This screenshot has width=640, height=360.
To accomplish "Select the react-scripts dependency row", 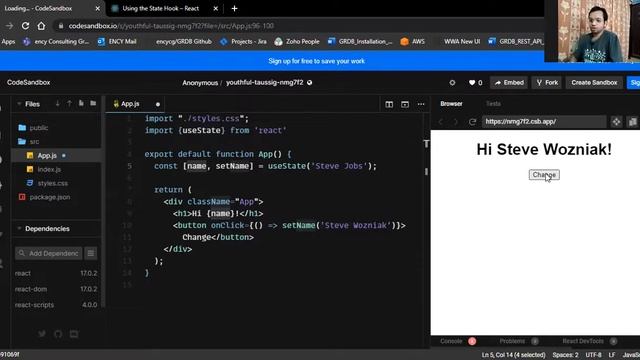I will [56, 305].
